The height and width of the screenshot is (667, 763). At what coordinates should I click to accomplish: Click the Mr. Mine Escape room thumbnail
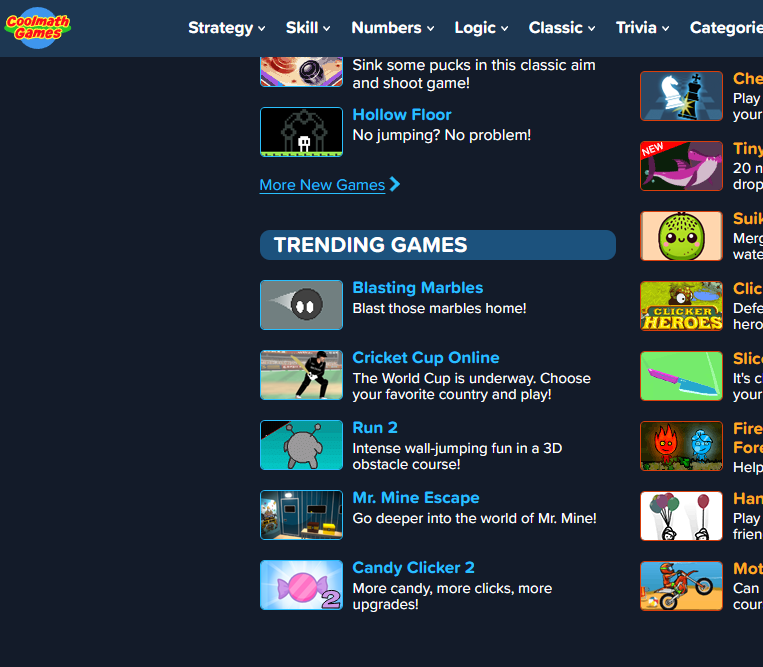click(x=301, y=515)
